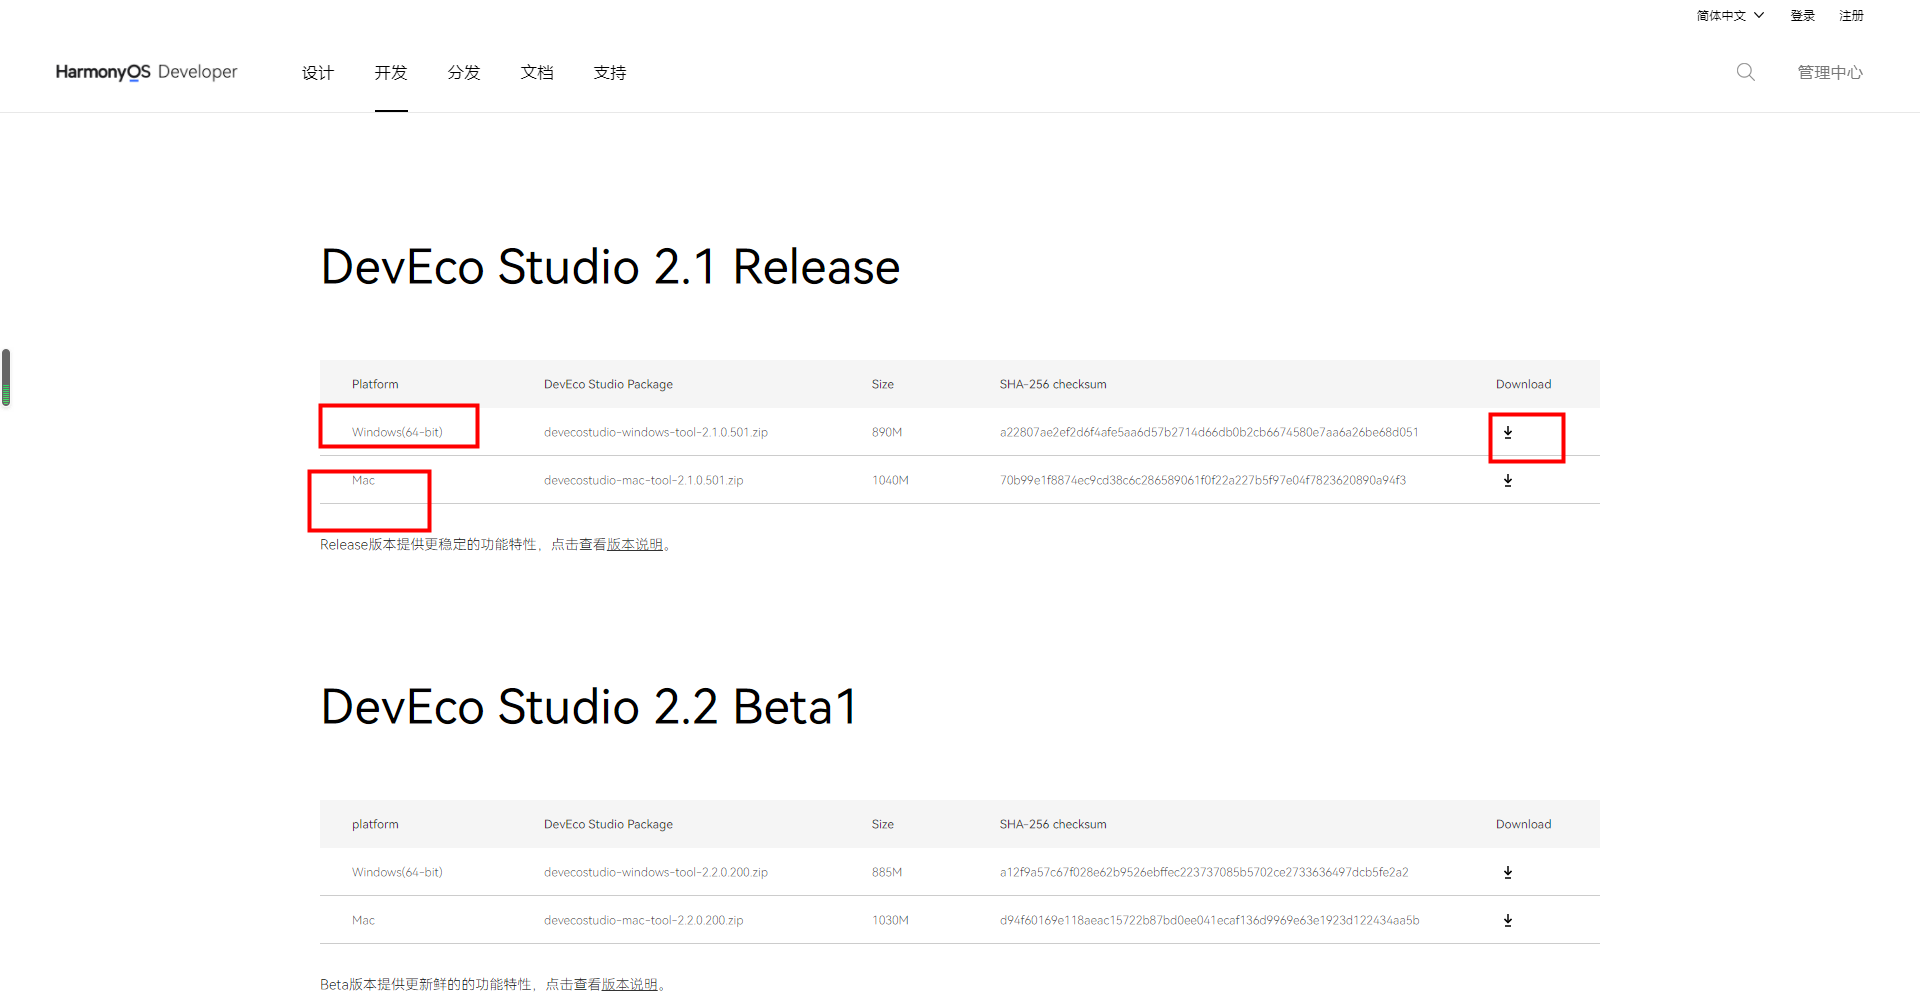Click Windows(64-bit) in the 2.1 Release table
Image resolution: width=1920 pixels, height=1001 pixels.
coord(397,433)
